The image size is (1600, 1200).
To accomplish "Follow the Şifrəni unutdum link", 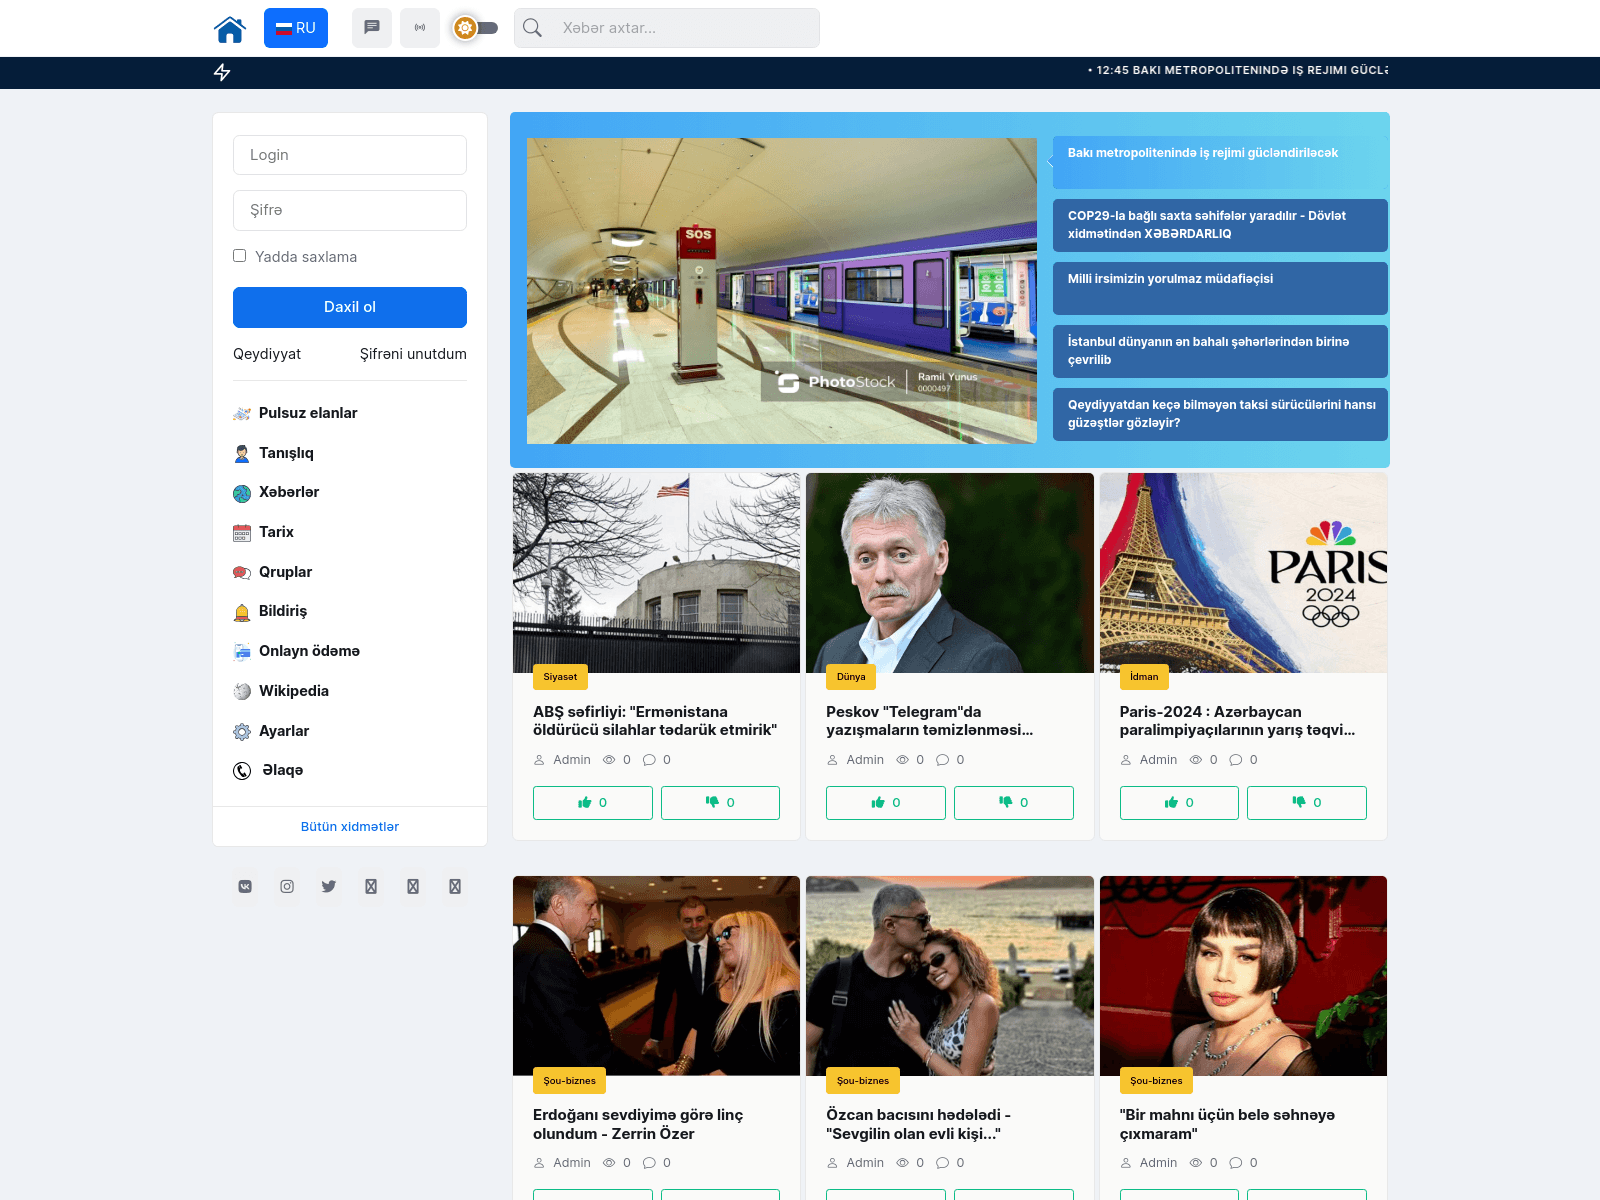I will click(413, 354).
